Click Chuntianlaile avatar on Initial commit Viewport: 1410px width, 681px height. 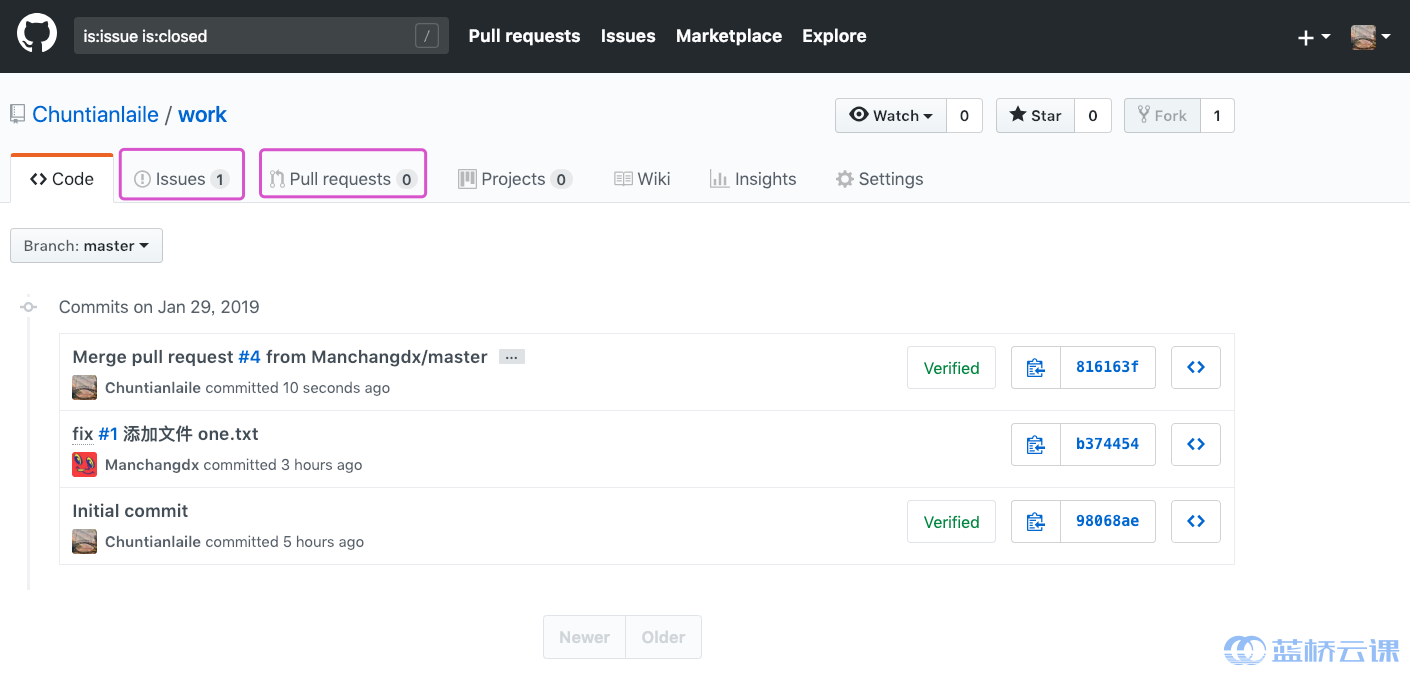click(x=85, y=541)
